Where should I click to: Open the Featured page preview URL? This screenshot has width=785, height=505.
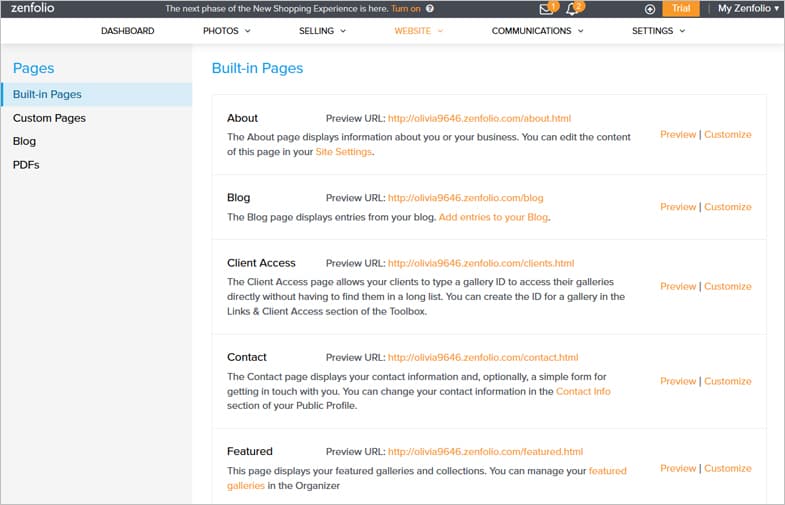(486, 451)
